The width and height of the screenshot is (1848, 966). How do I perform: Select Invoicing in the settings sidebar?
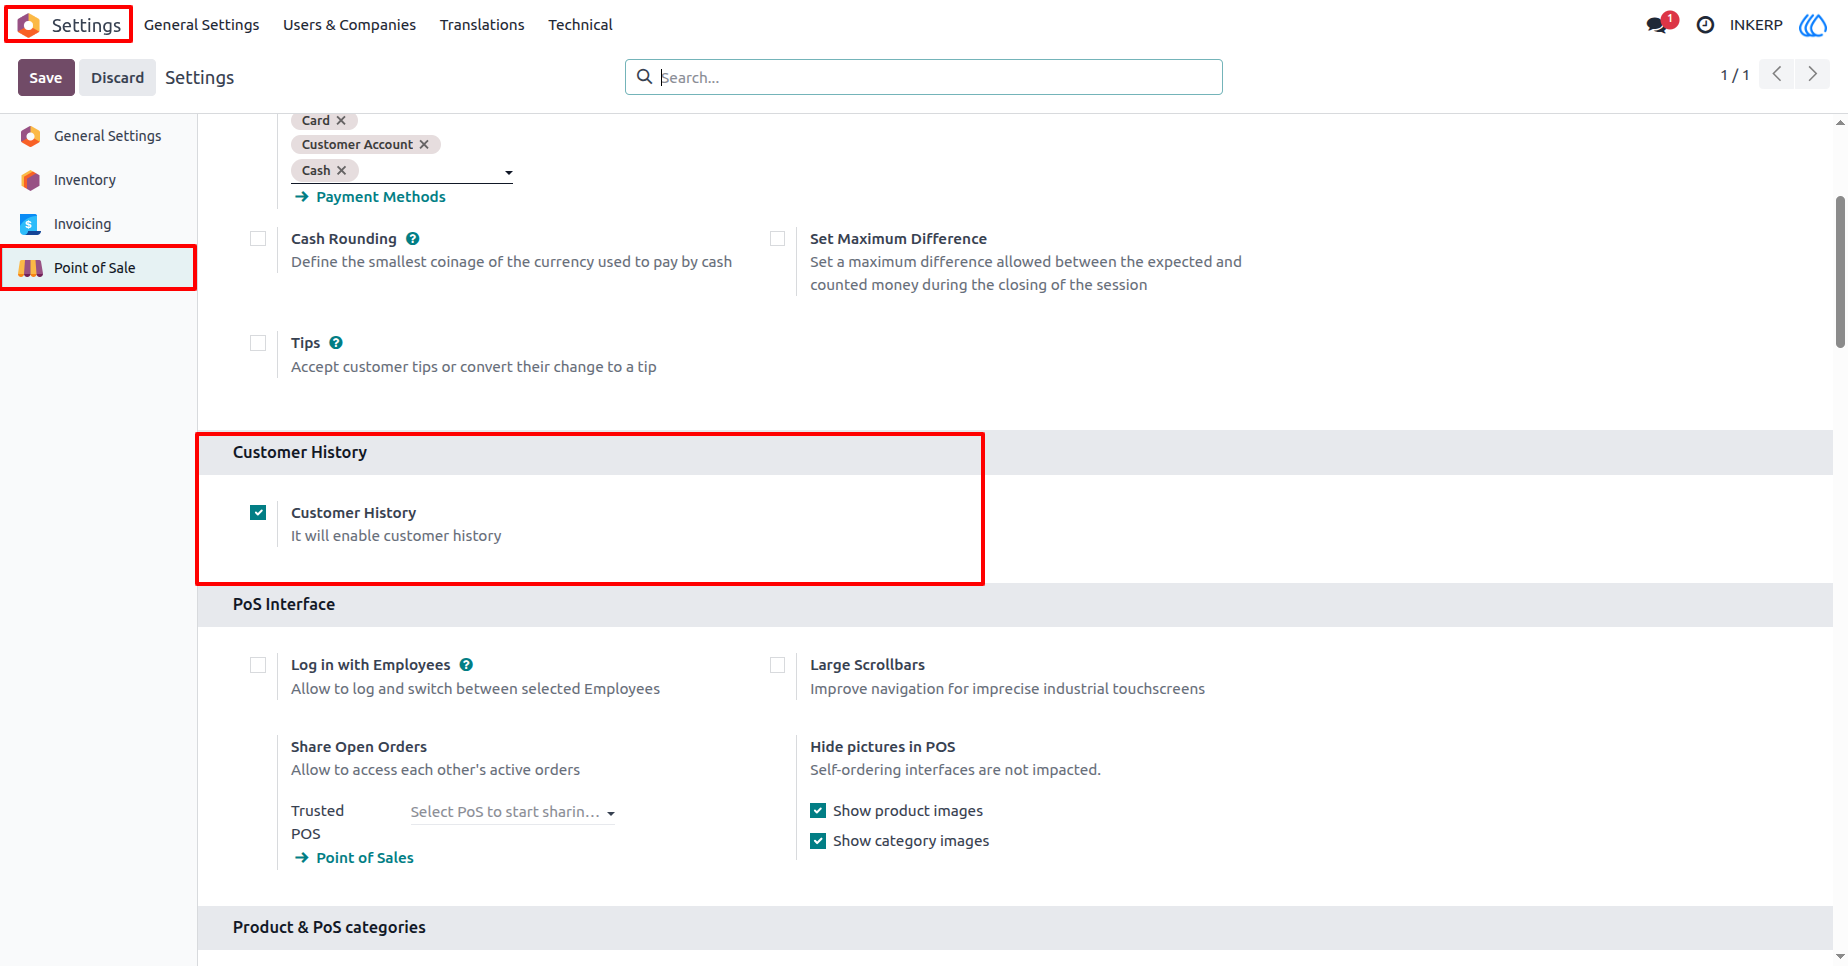[98, 224]
